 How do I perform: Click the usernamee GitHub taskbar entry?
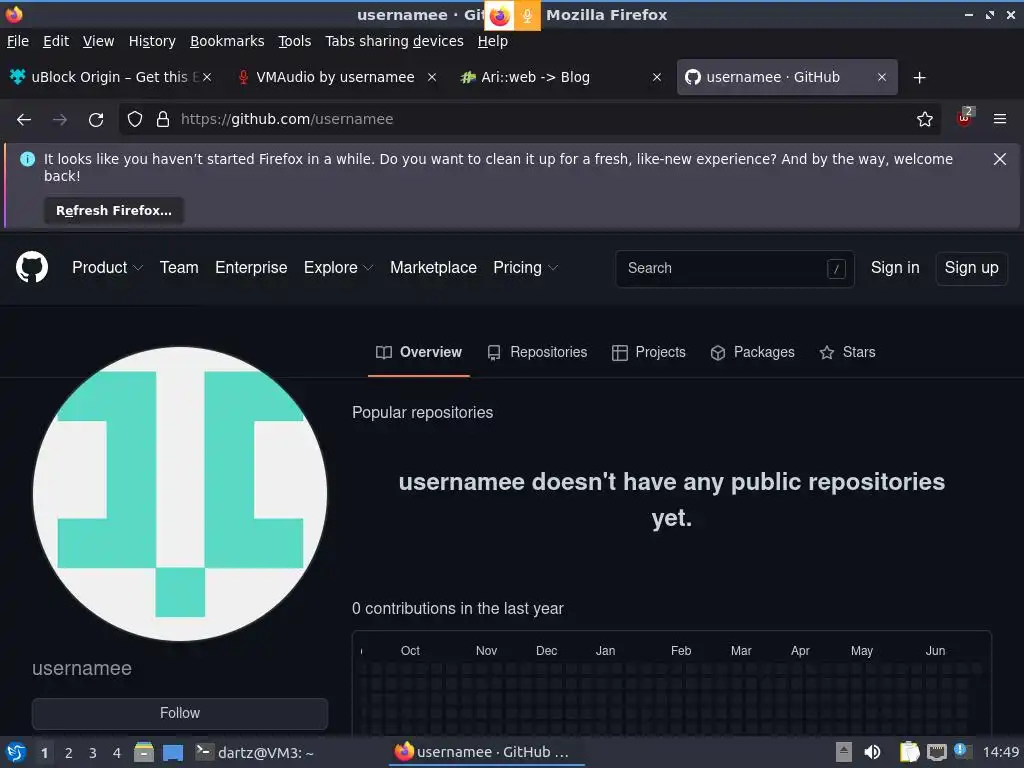(487, 752)
